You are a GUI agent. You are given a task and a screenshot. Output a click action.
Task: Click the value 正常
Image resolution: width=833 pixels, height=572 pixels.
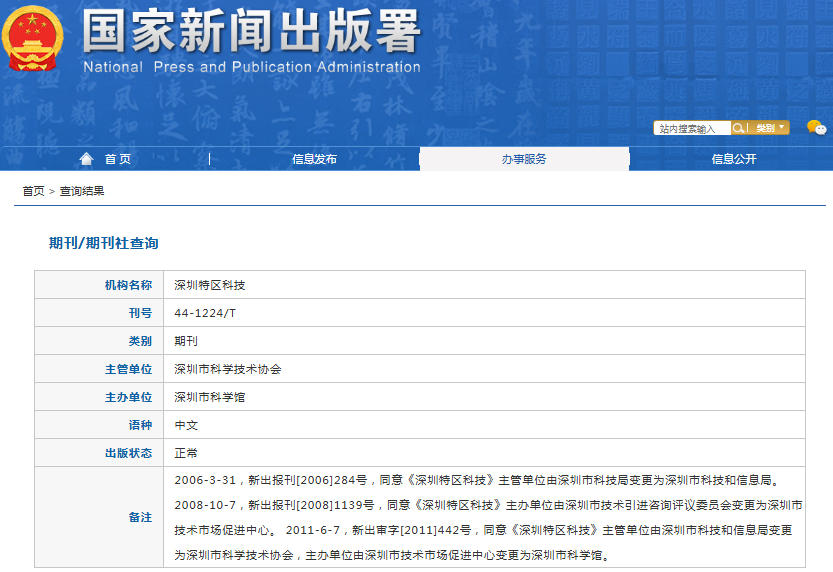tap(186, 453)
